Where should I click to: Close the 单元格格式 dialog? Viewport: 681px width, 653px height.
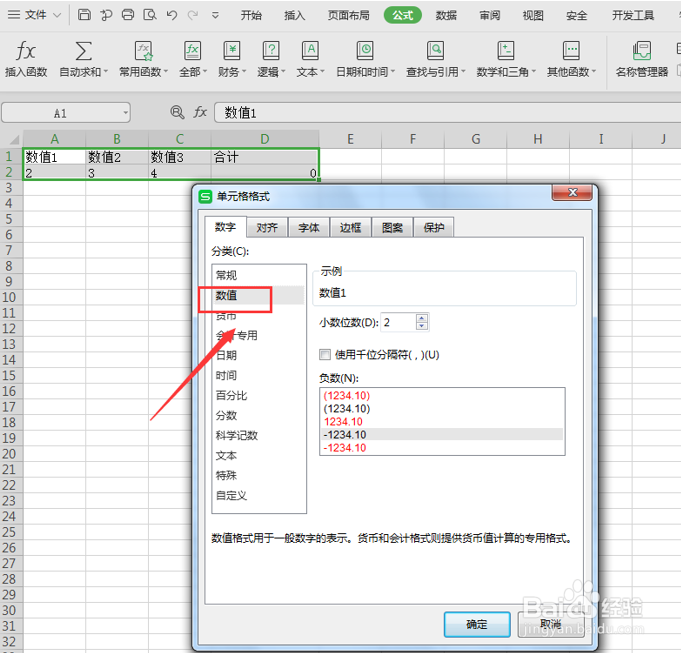coord(572,192)
